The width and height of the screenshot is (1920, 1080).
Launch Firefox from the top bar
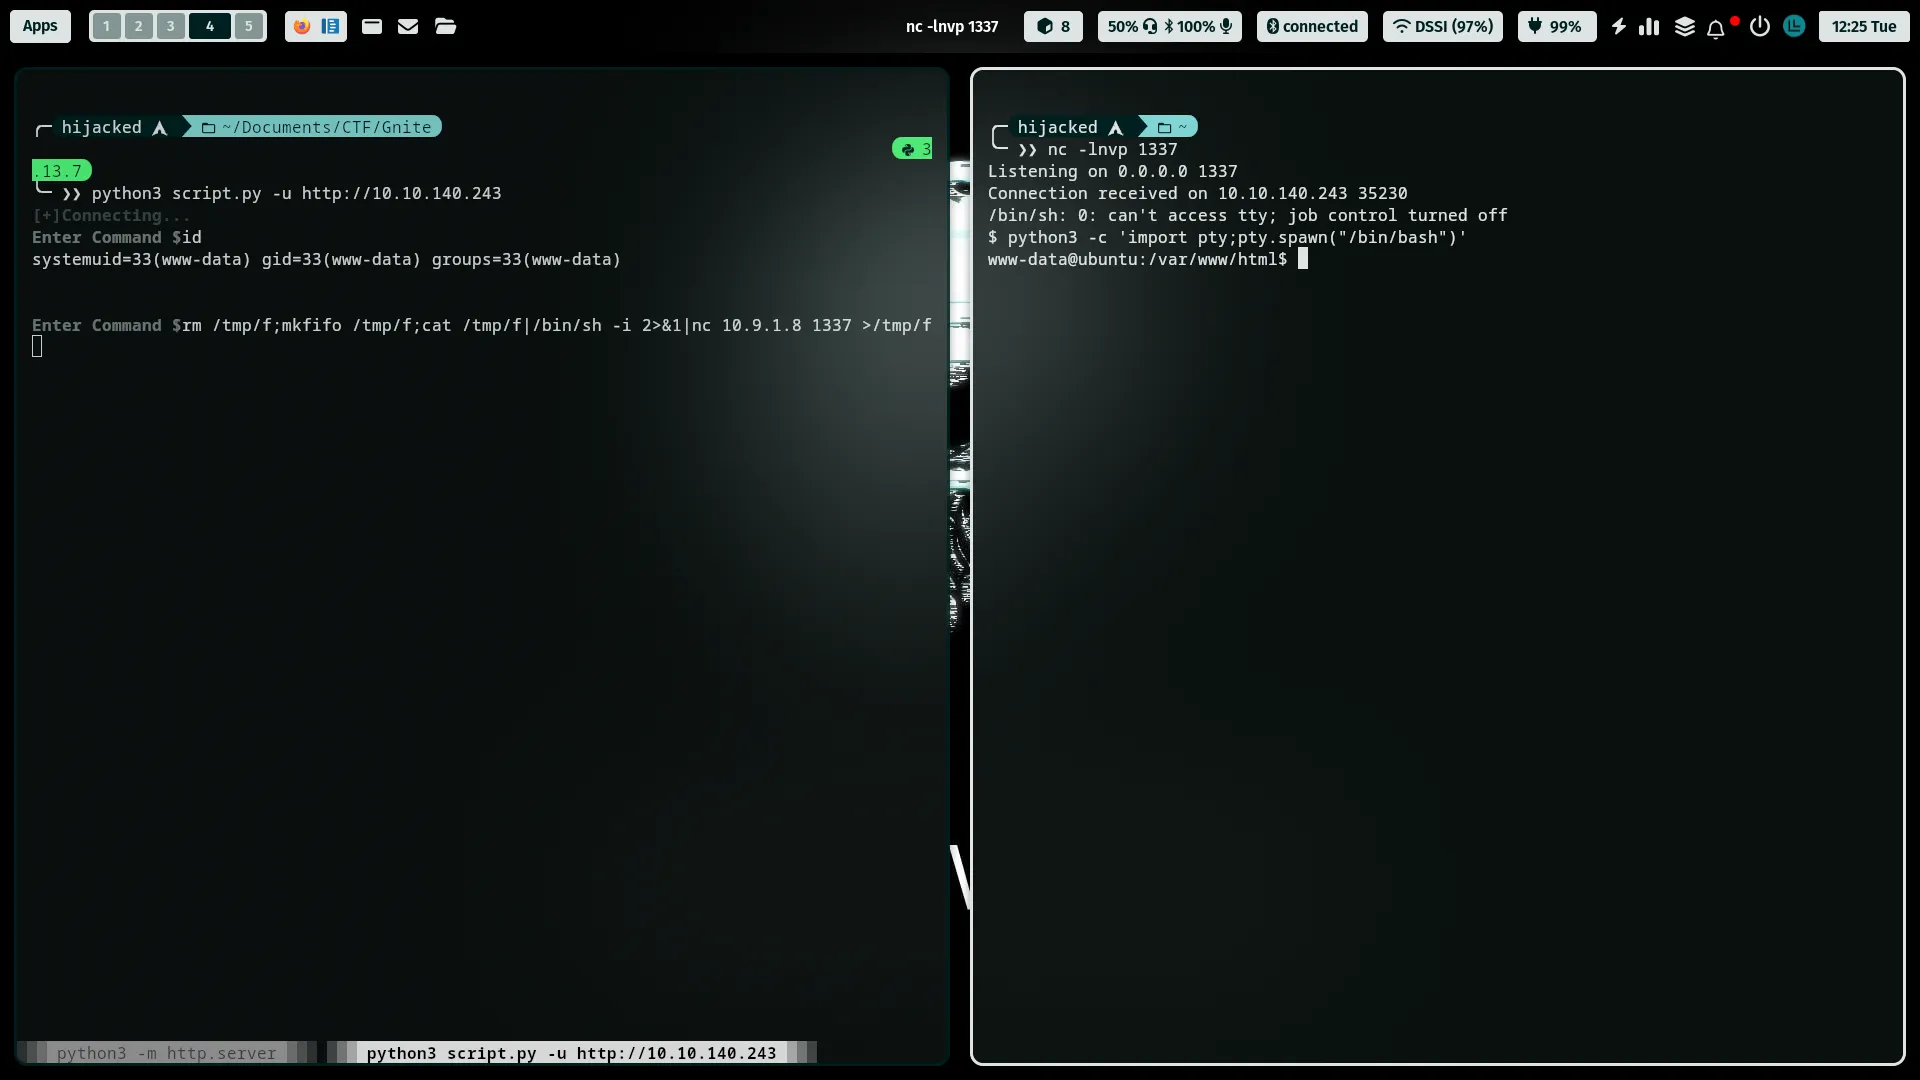pyautogui.click(x=301, y=26)
